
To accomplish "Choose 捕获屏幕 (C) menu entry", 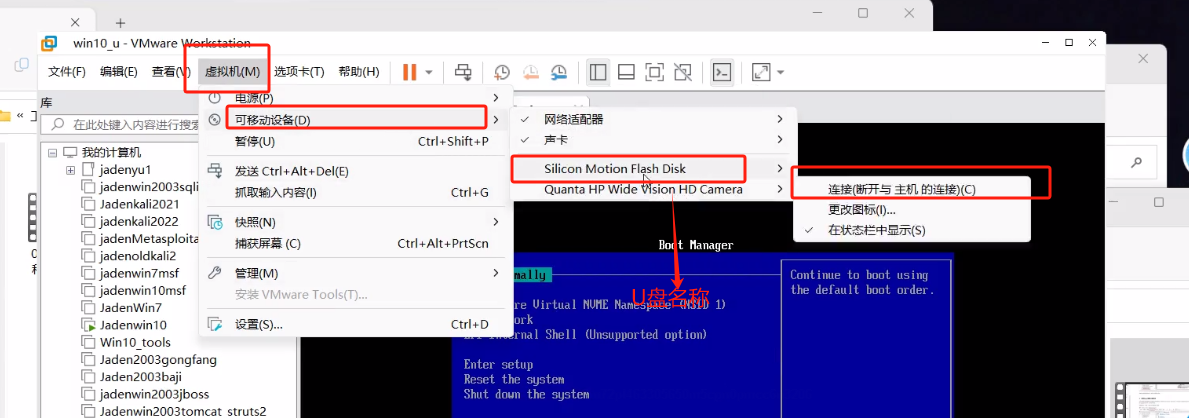I will pyautogui.click(x=356, y=244).
